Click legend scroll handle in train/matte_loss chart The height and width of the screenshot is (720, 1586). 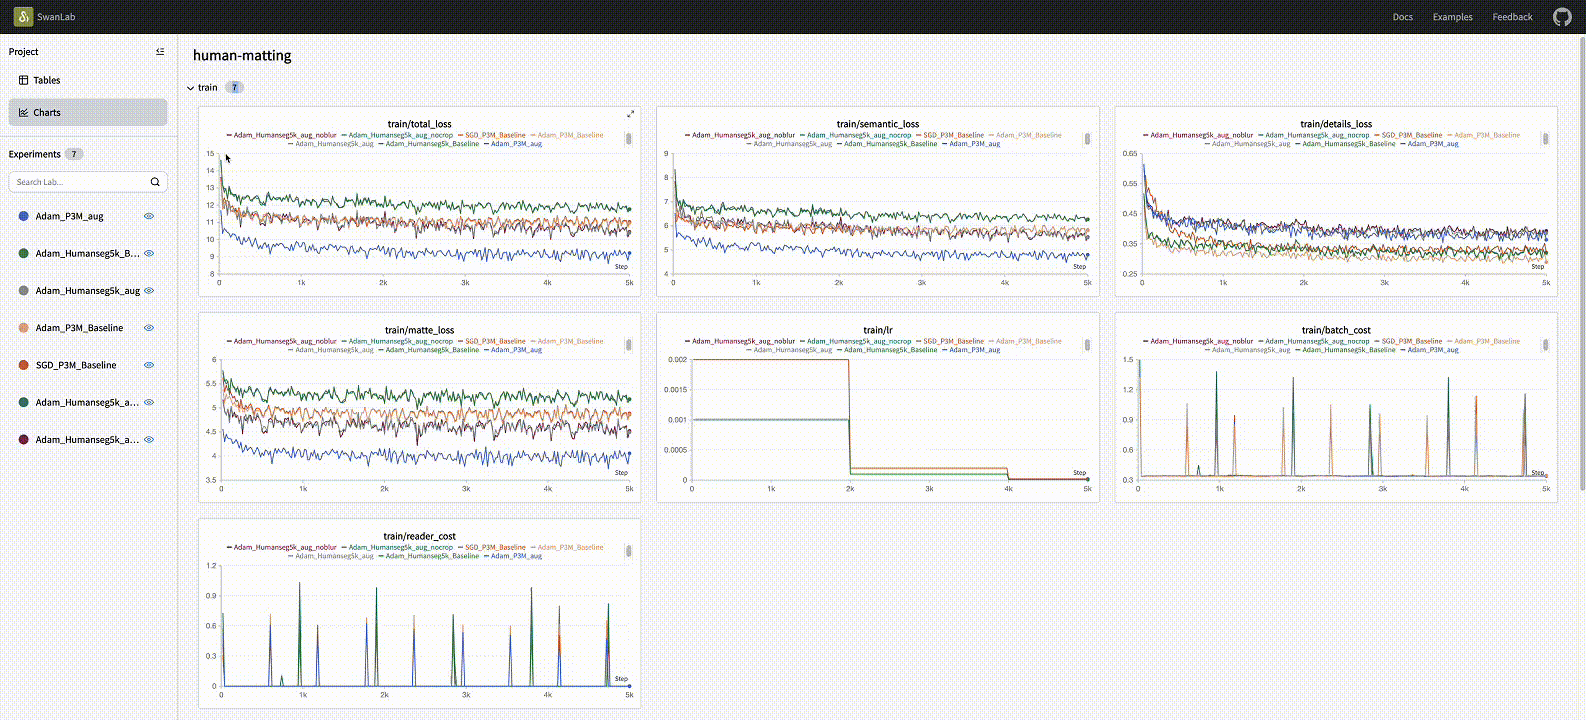628,345
